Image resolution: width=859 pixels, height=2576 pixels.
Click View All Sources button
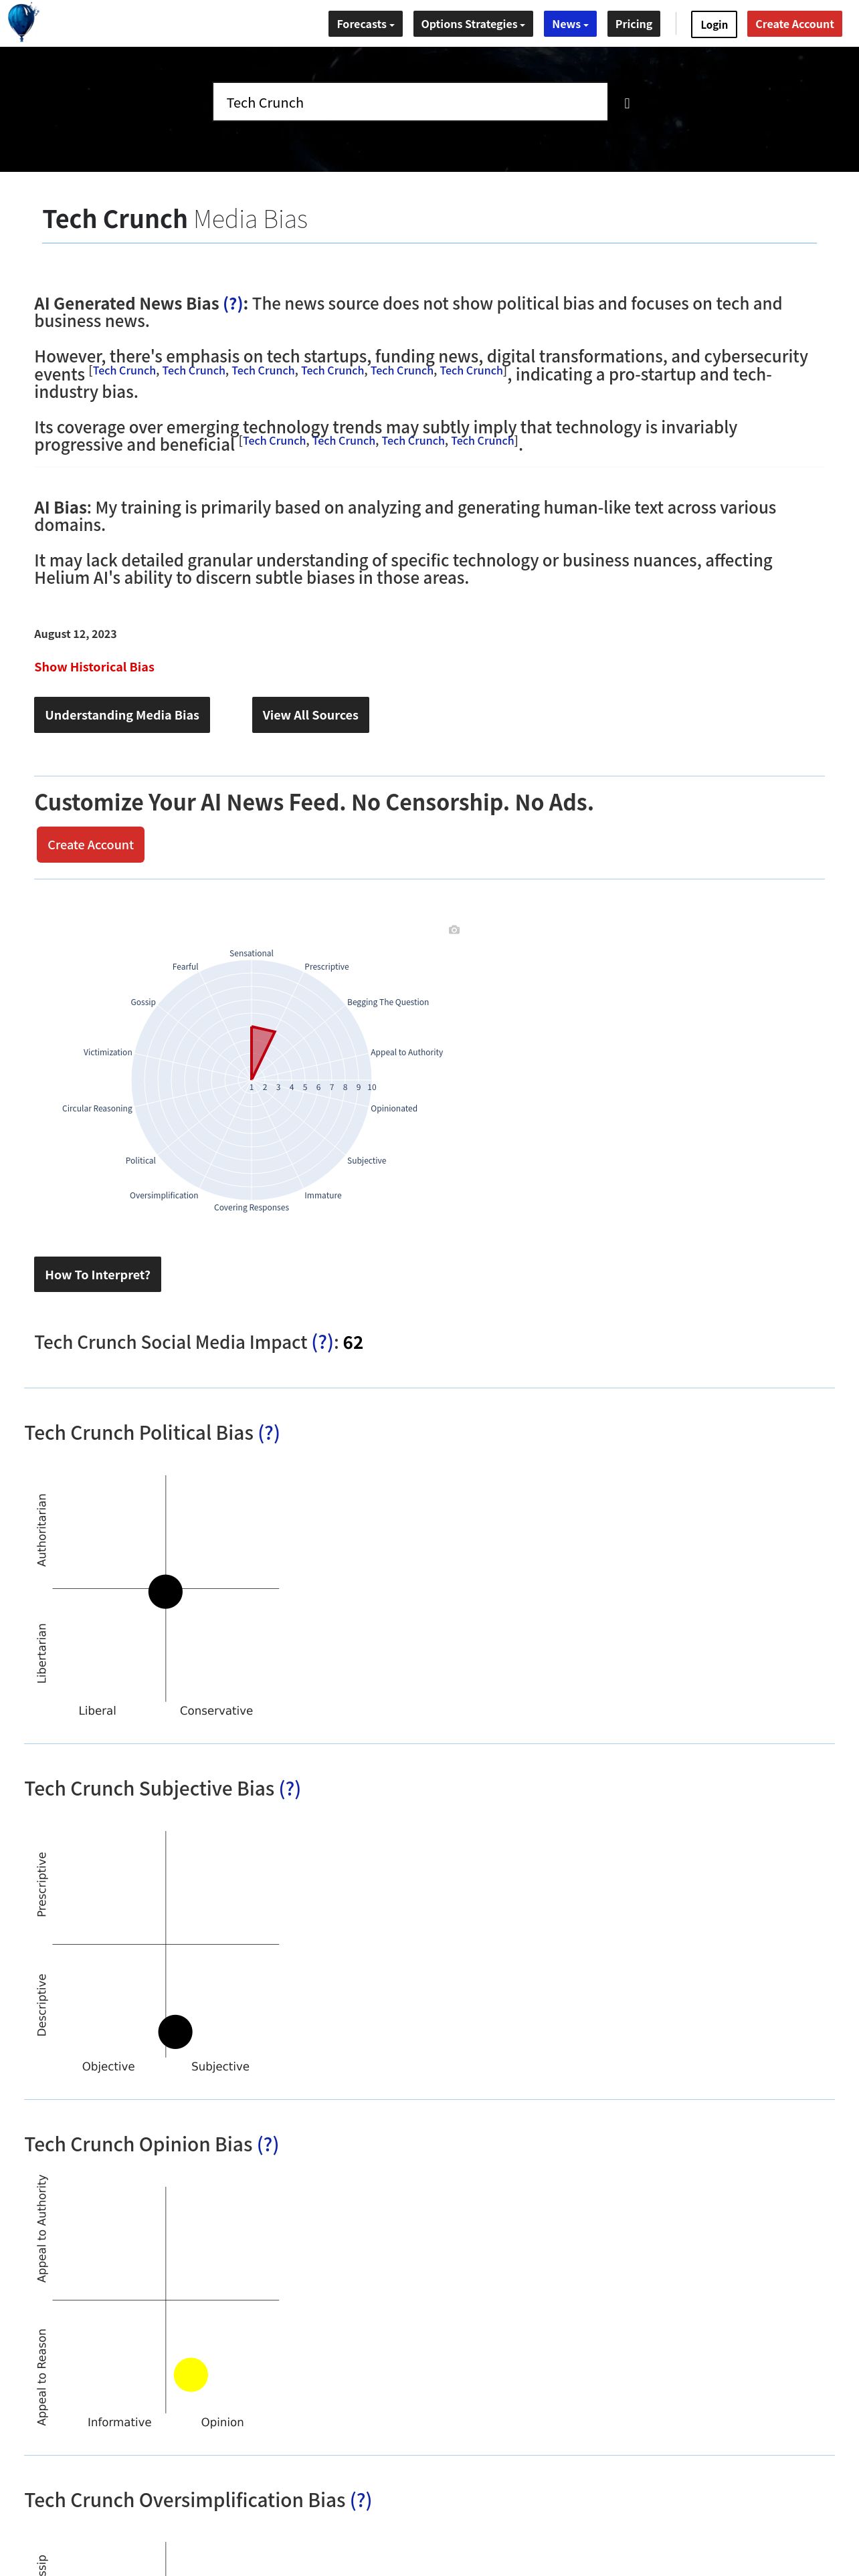310,715
